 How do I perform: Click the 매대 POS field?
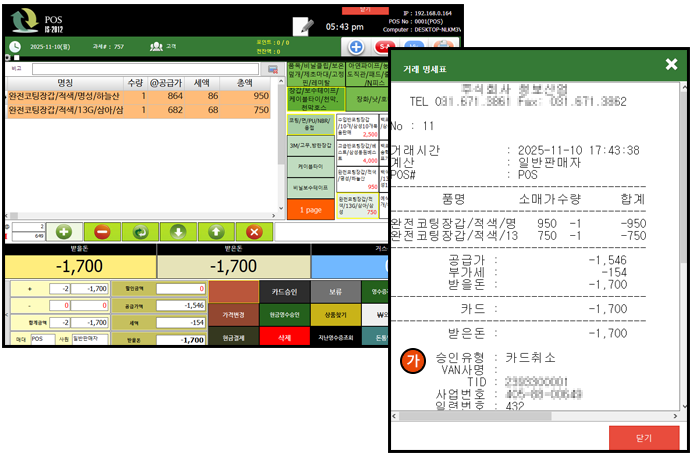tap(43, 339)
